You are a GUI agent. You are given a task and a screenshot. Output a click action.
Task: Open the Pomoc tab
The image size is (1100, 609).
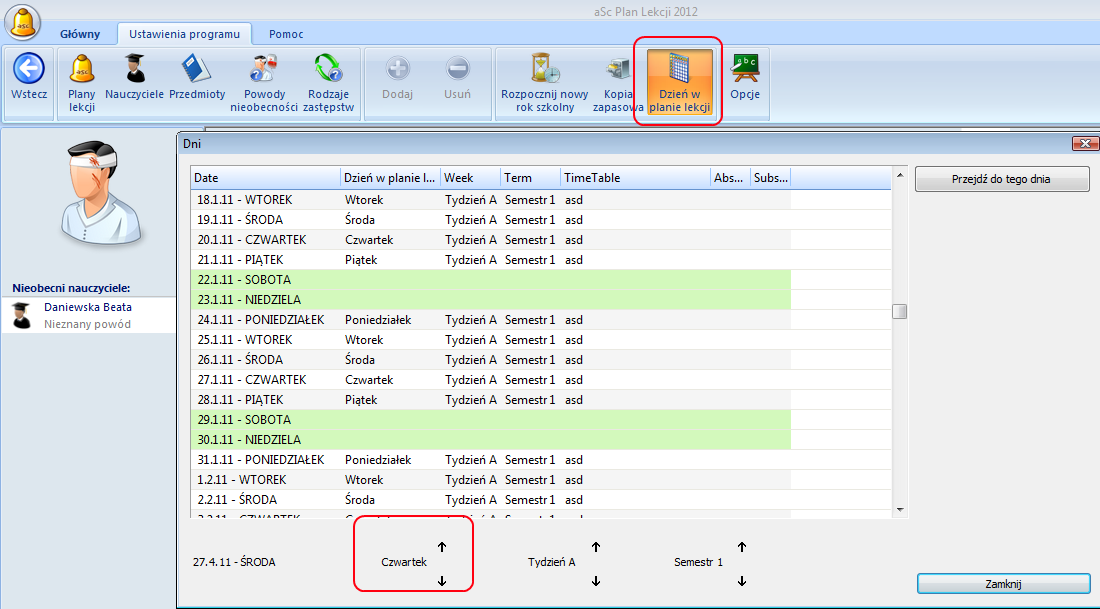pos(286,34)
